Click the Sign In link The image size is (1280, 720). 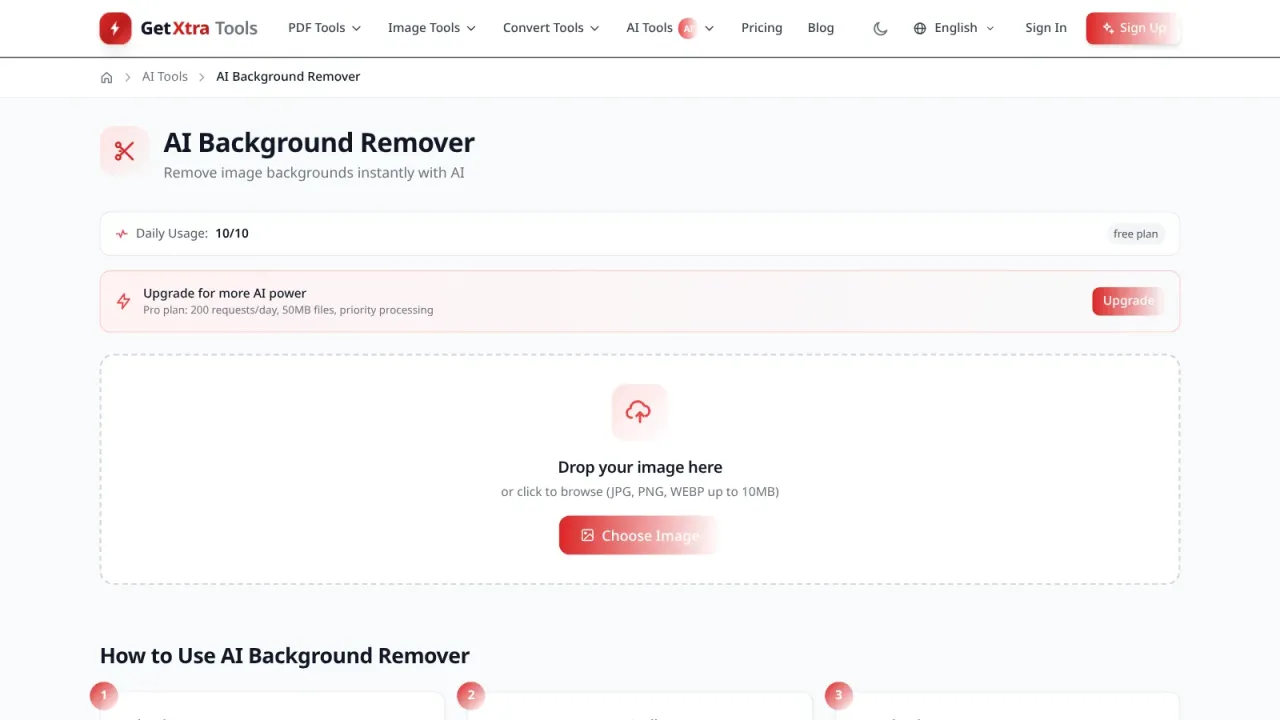[1046, 28]
